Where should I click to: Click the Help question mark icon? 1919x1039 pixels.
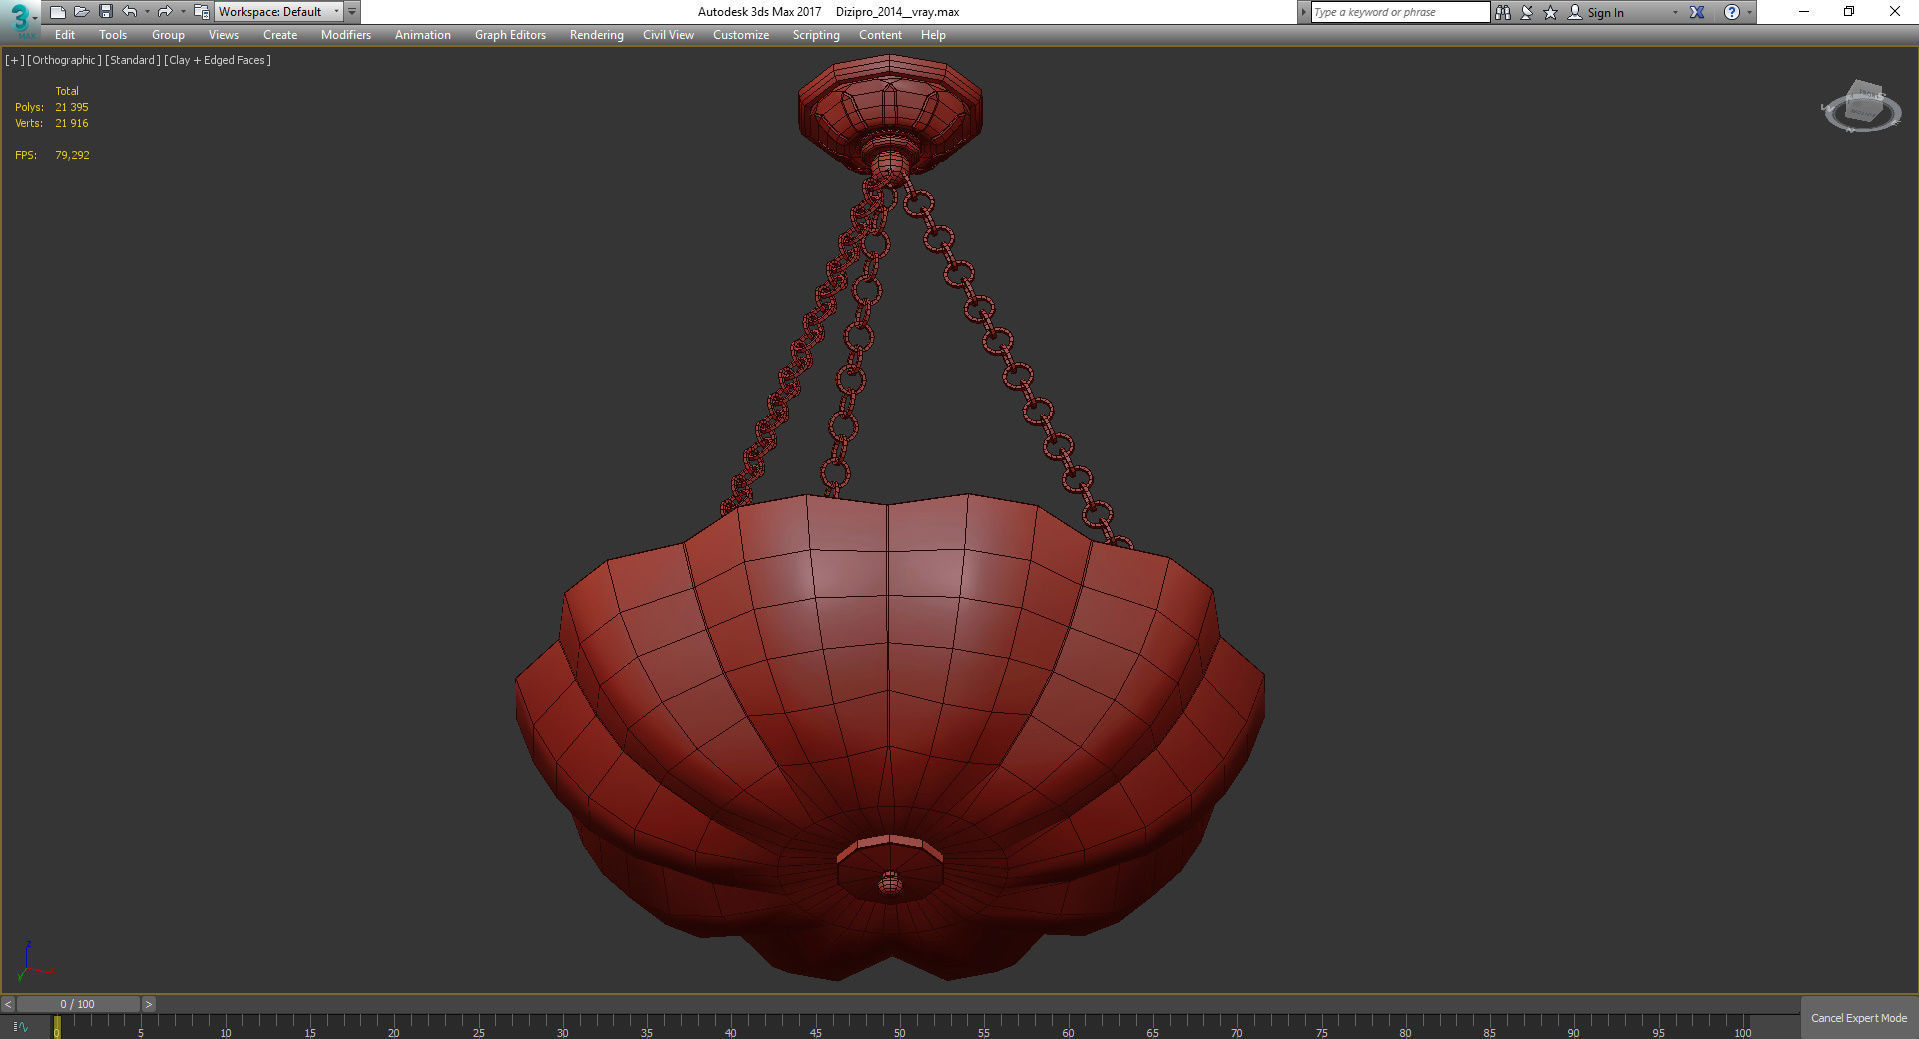click(x=1732, y=12)
